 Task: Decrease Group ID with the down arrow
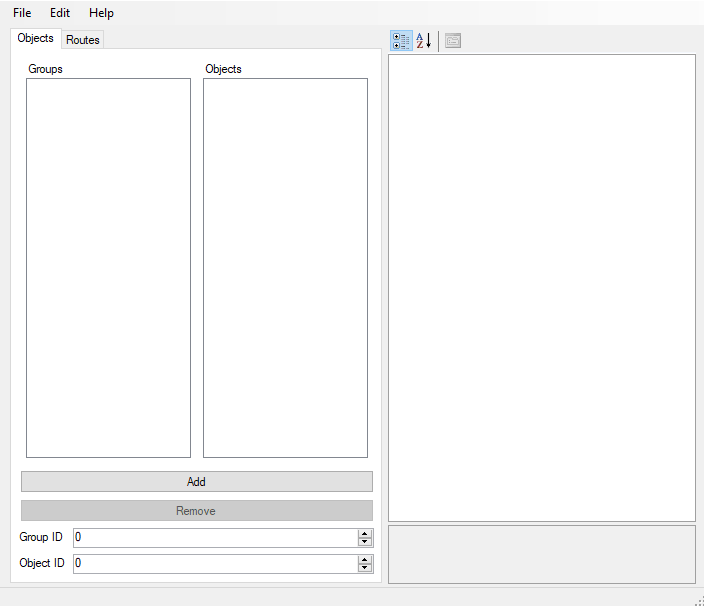click(365, 542)
